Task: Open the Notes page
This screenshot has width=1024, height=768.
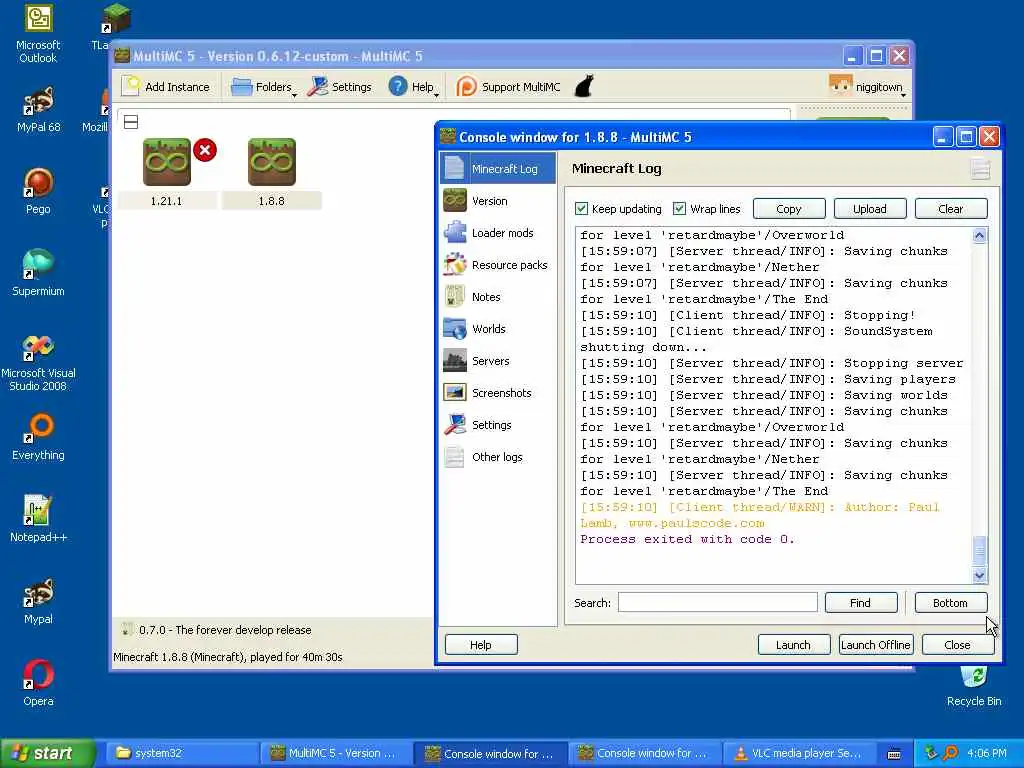Action: tap(498, 296)
